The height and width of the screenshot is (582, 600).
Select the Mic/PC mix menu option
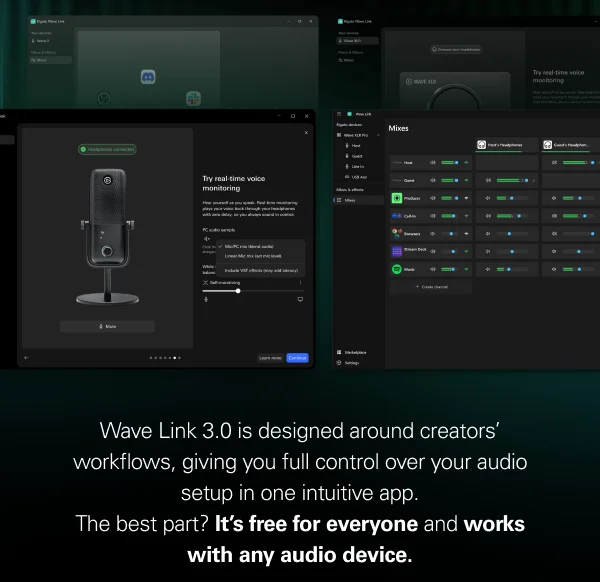point(261,246)
